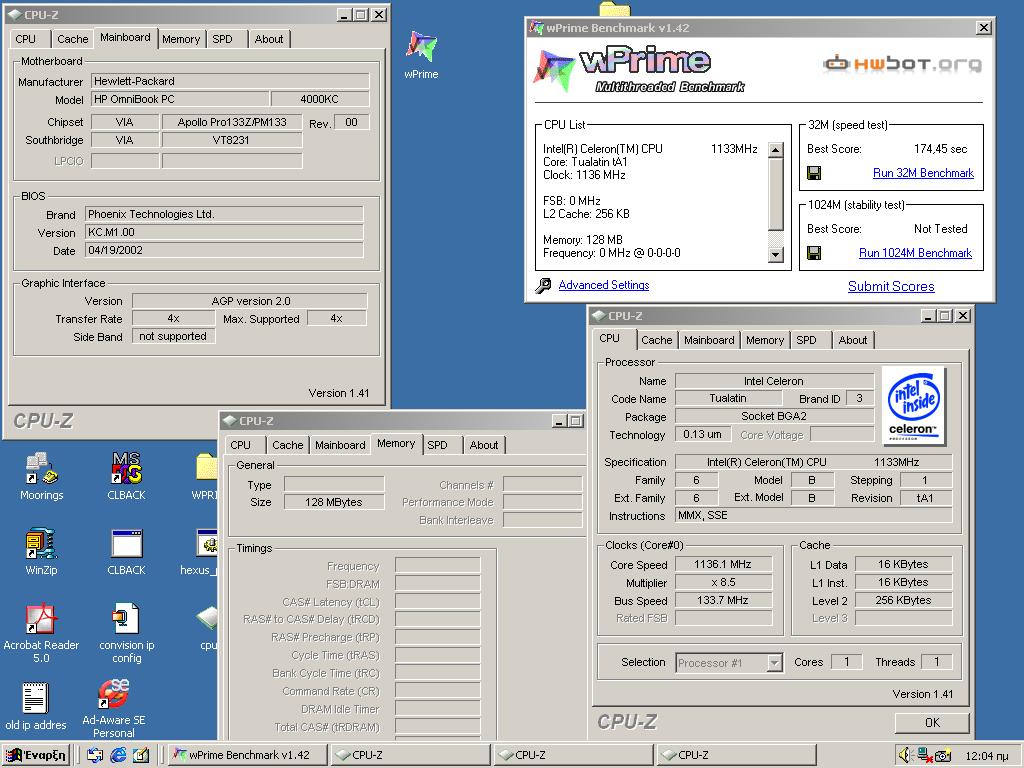Select the Acrobat Reader 5.0 icon
The width and height of the screenshot is (1024, 768).
(x=41, y=632)
